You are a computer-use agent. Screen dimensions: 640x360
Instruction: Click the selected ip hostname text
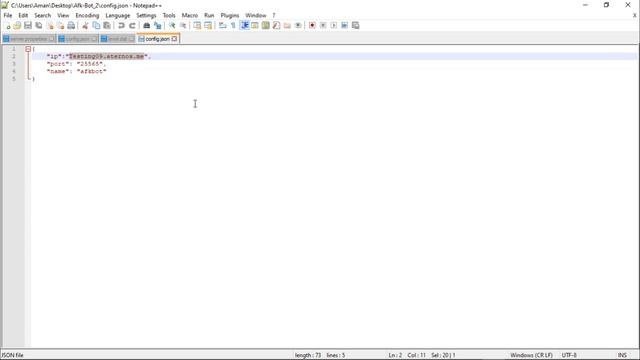(x=107, y=56)
